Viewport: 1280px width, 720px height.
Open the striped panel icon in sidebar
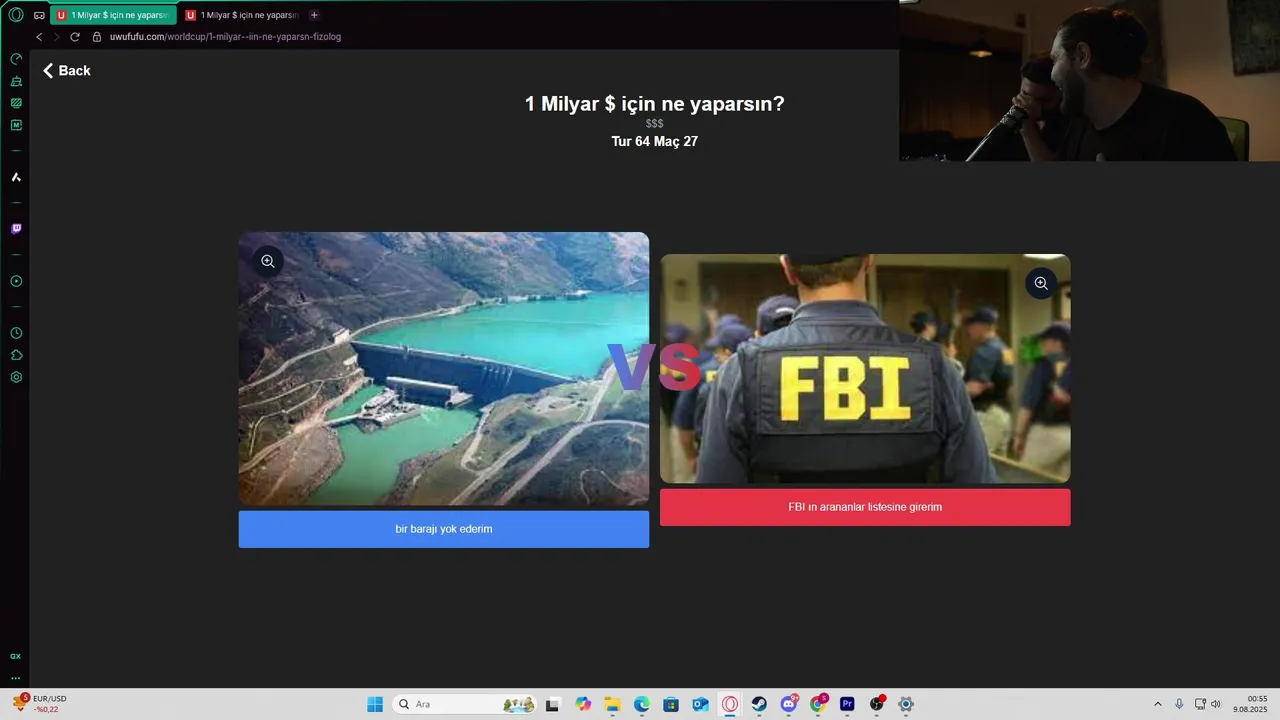coord(16,103)
